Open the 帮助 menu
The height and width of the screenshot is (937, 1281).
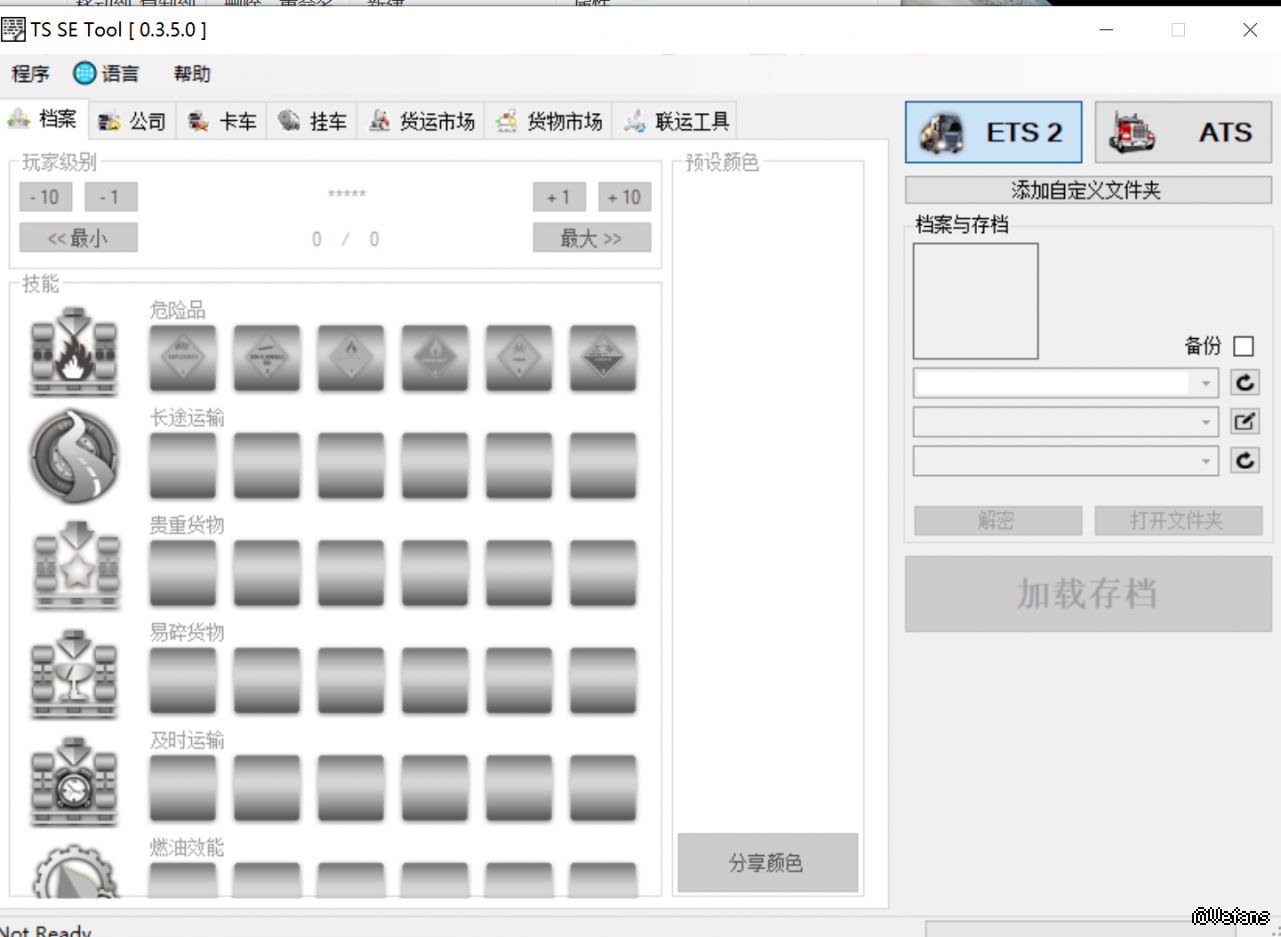[x=192, y=74]
